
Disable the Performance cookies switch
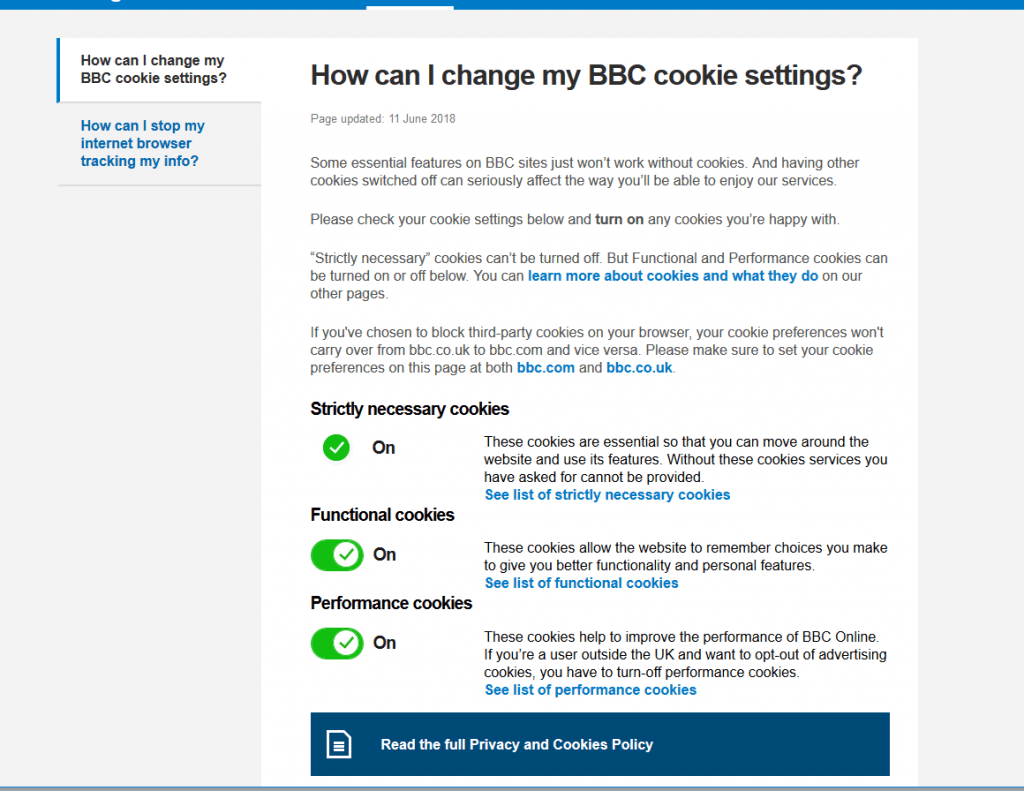tap(337, 643)
